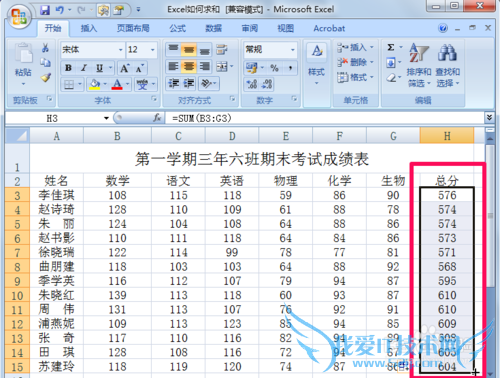Save the workbook from quick access toolbar
500x378 pixels.
click(45, 10)
